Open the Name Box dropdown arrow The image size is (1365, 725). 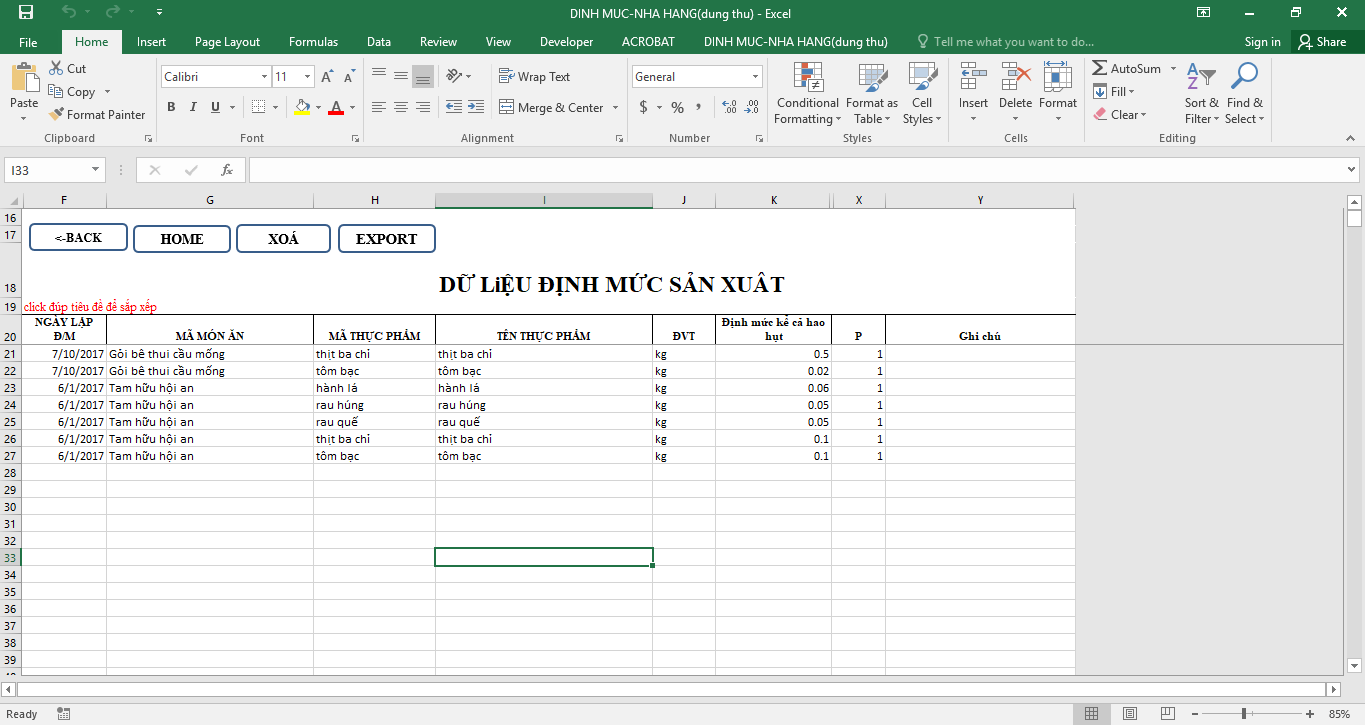pos(96,170)
